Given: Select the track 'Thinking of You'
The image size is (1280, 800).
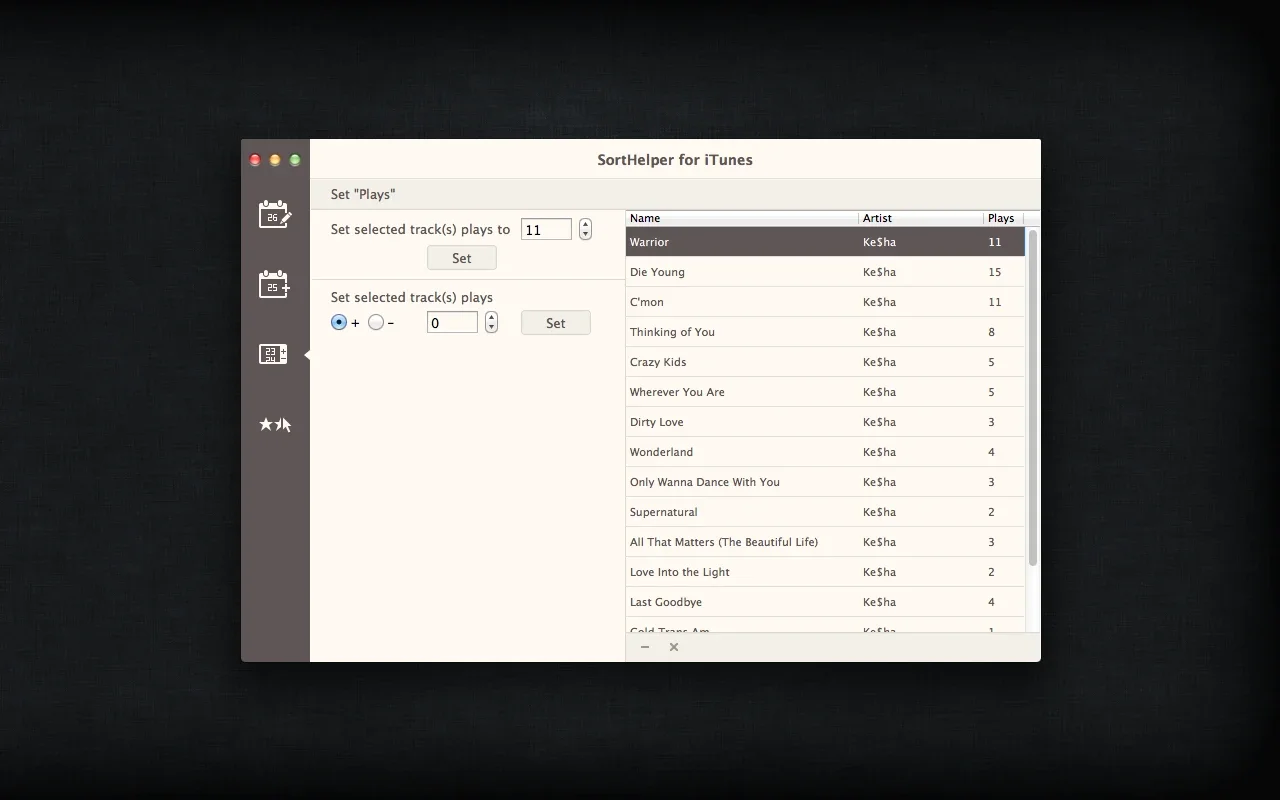Looking at the screenshot, I should [825, 332].
